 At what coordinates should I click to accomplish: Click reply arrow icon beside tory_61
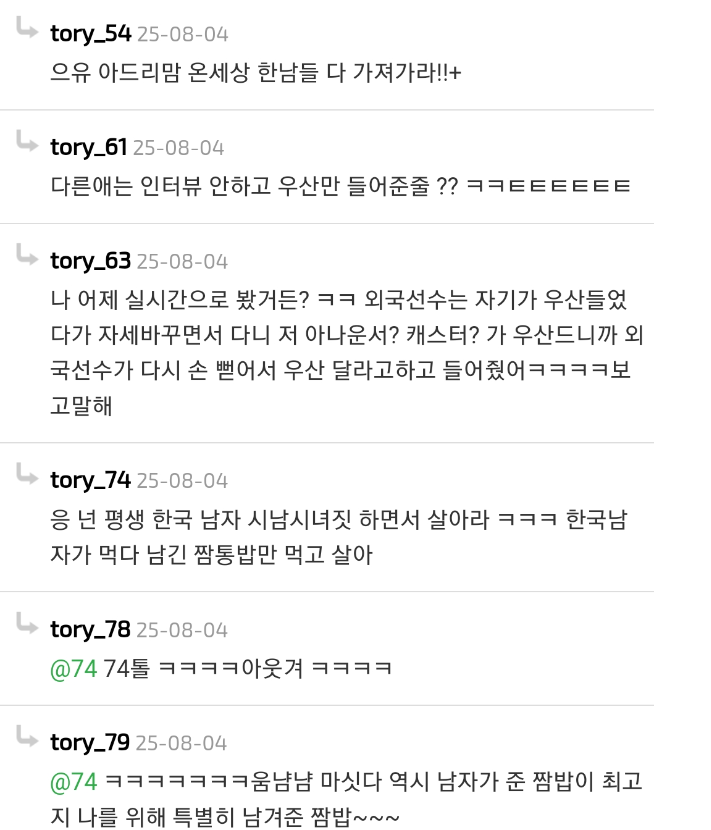click(27, 141)
